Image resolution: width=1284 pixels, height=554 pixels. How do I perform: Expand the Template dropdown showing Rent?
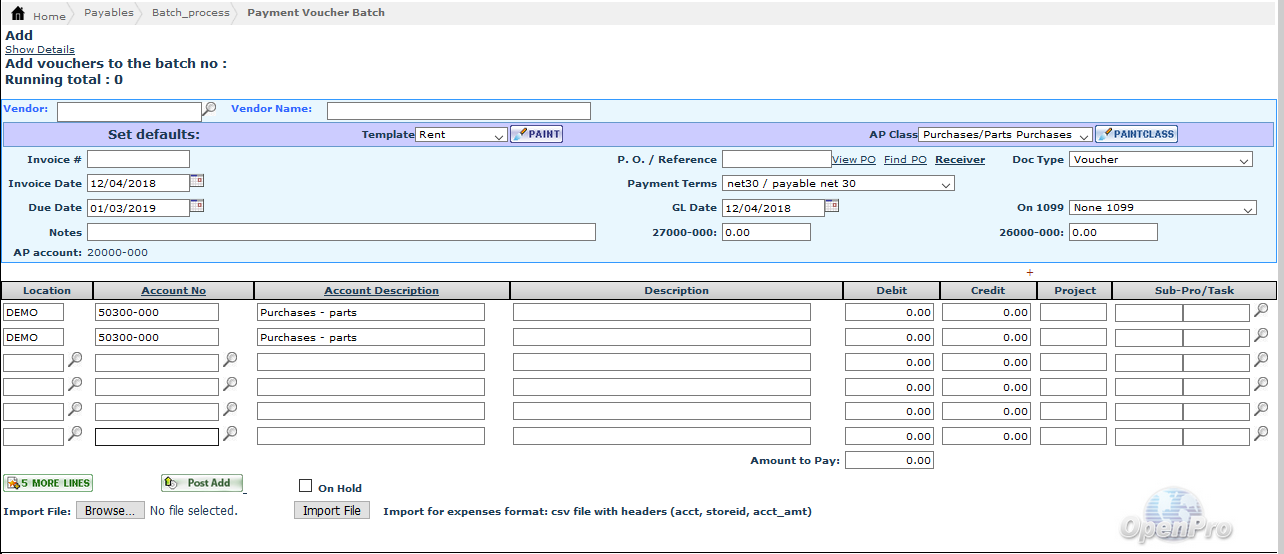click(462, 135)
